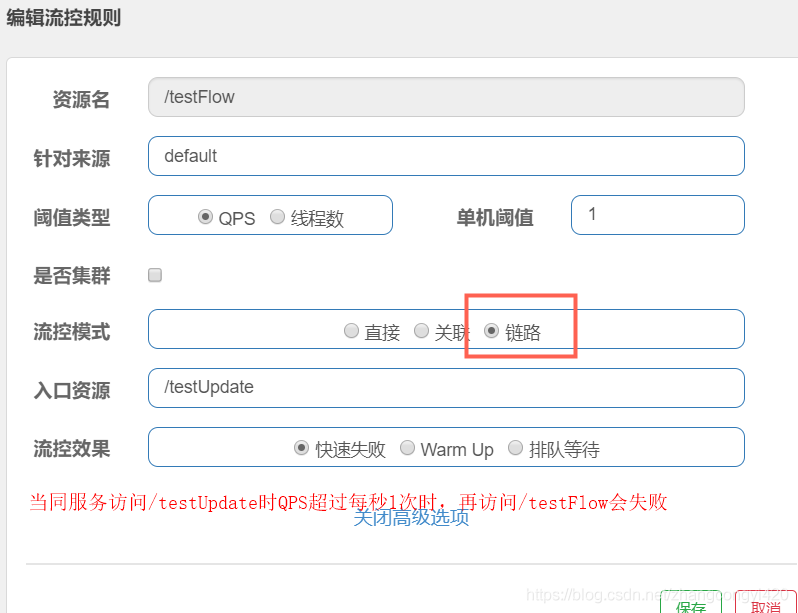This screenshot has width=798, height=613.
Task: Select 排队等待 flow control effect
Action: click(516, 448)
